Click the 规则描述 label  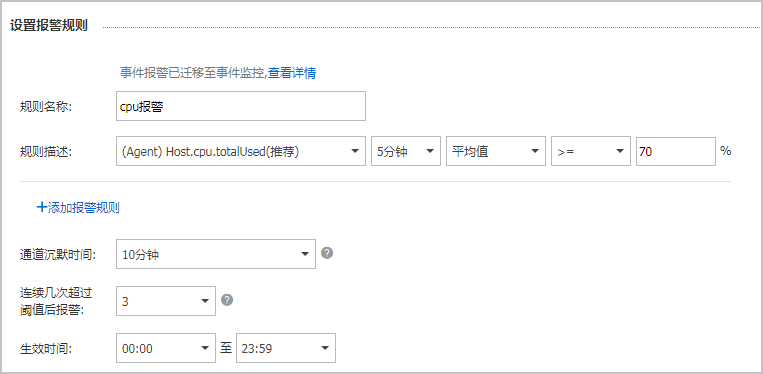[46, 152]
